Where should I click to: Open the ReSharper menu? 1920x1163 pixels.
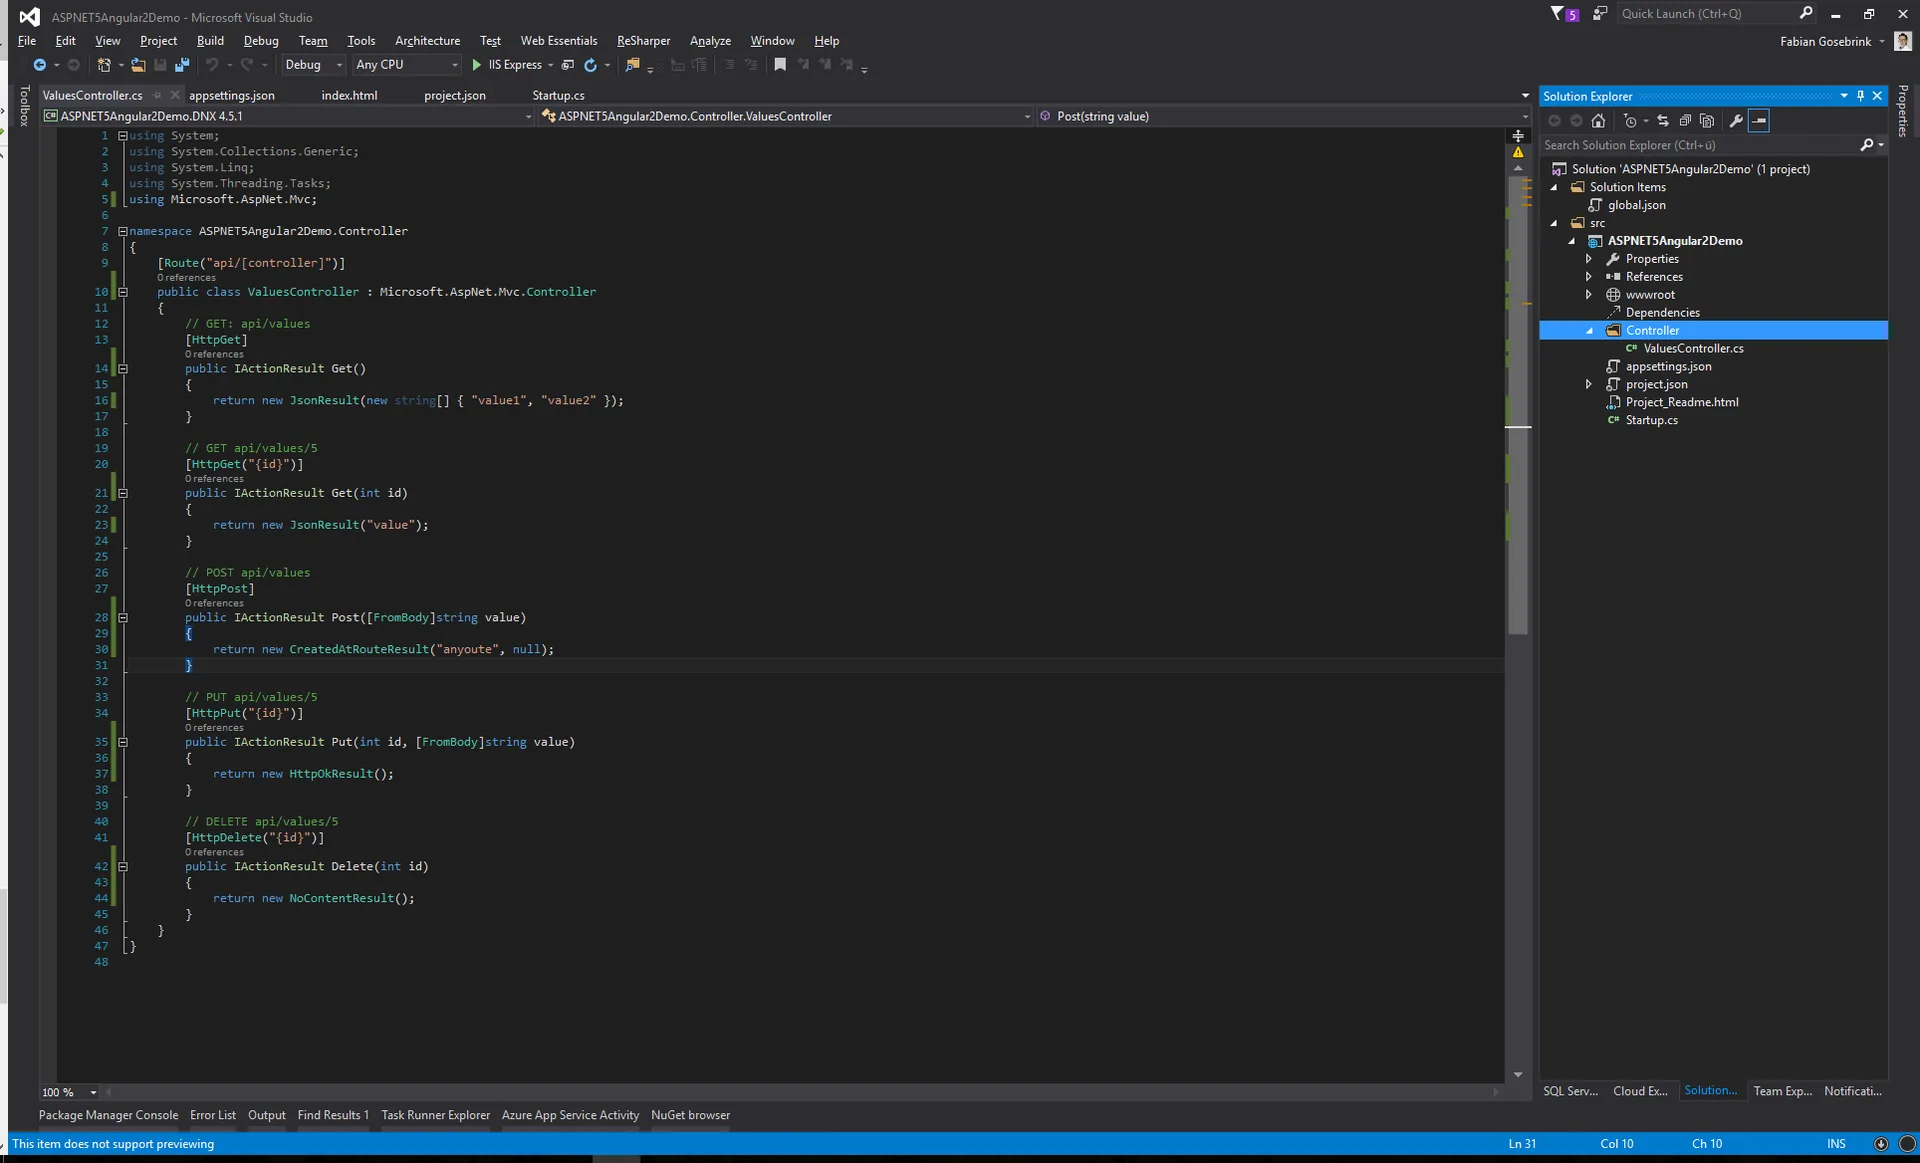tap(643, 41)
